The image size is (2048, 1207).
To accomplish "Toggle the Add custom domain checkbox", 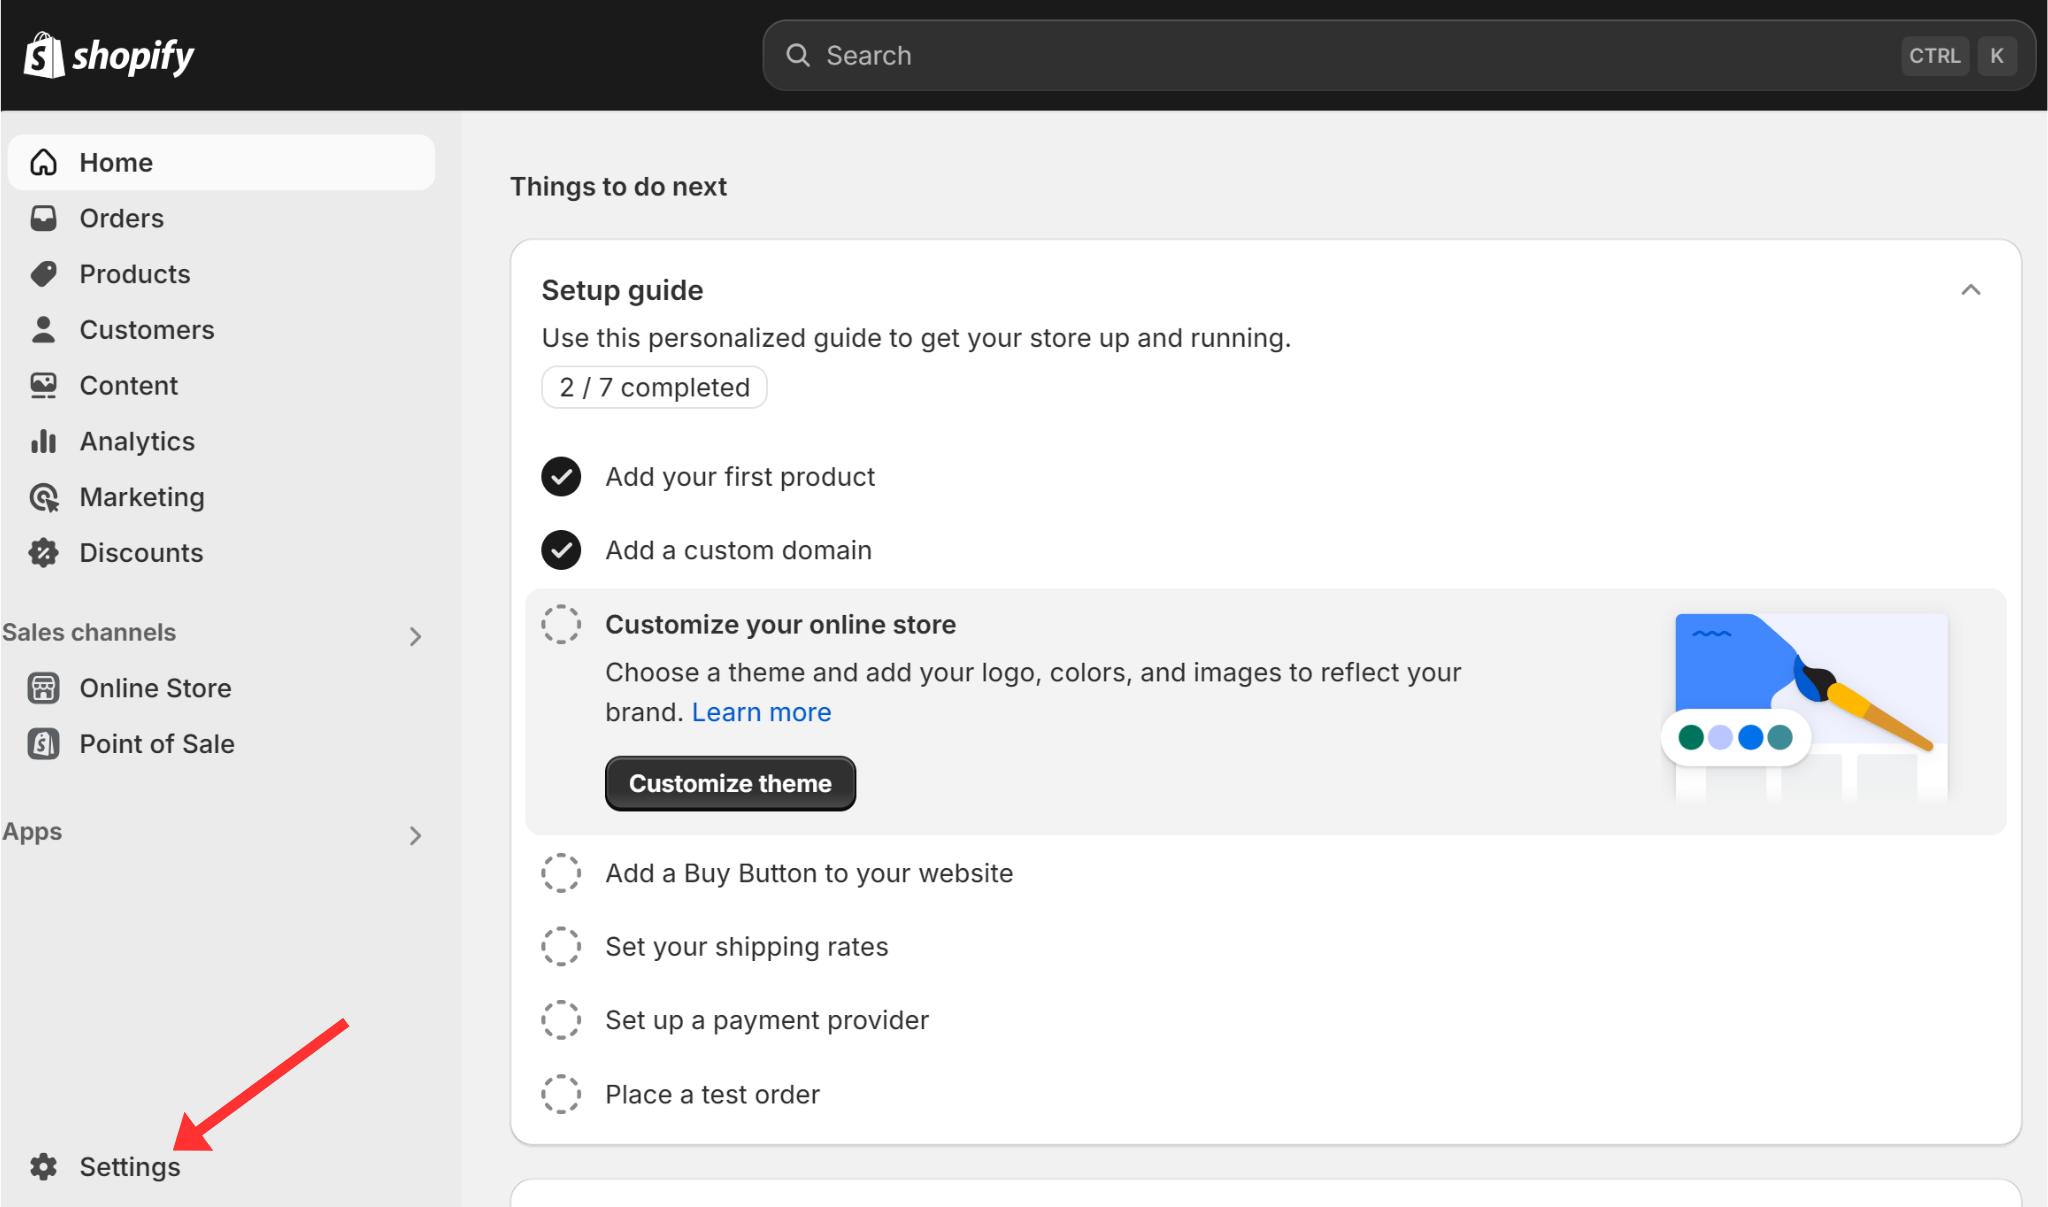I will pyautogui.click(x=560, y=550).
